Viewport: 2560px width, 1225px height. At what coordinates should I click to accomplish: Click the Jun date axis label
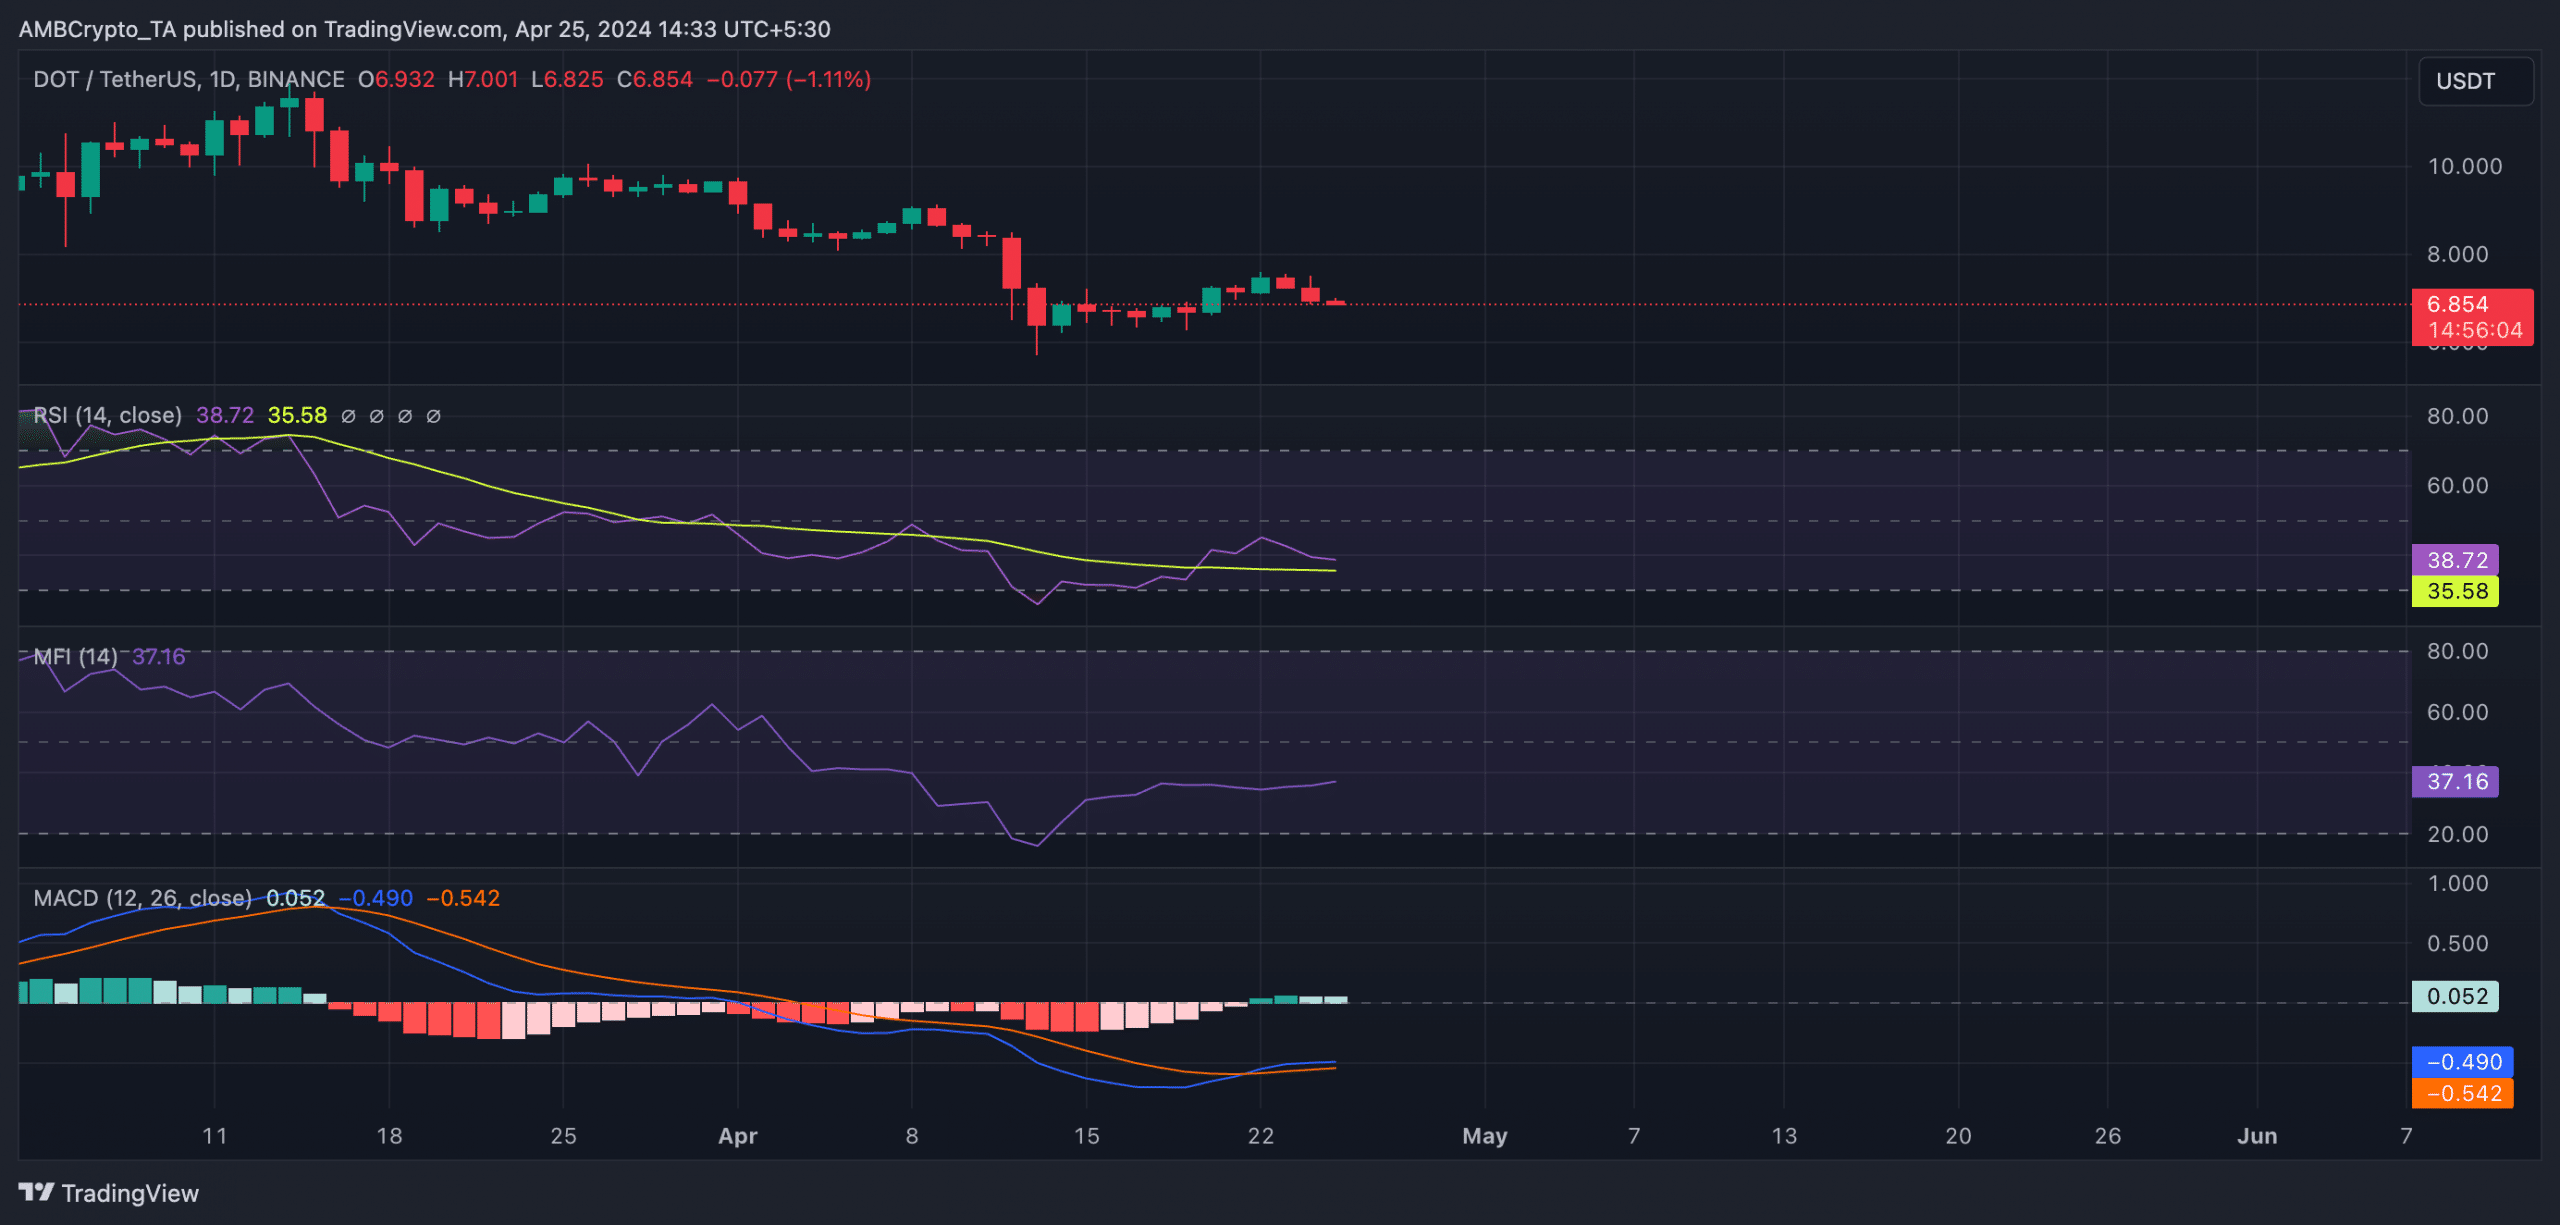coord(2257,1136)
